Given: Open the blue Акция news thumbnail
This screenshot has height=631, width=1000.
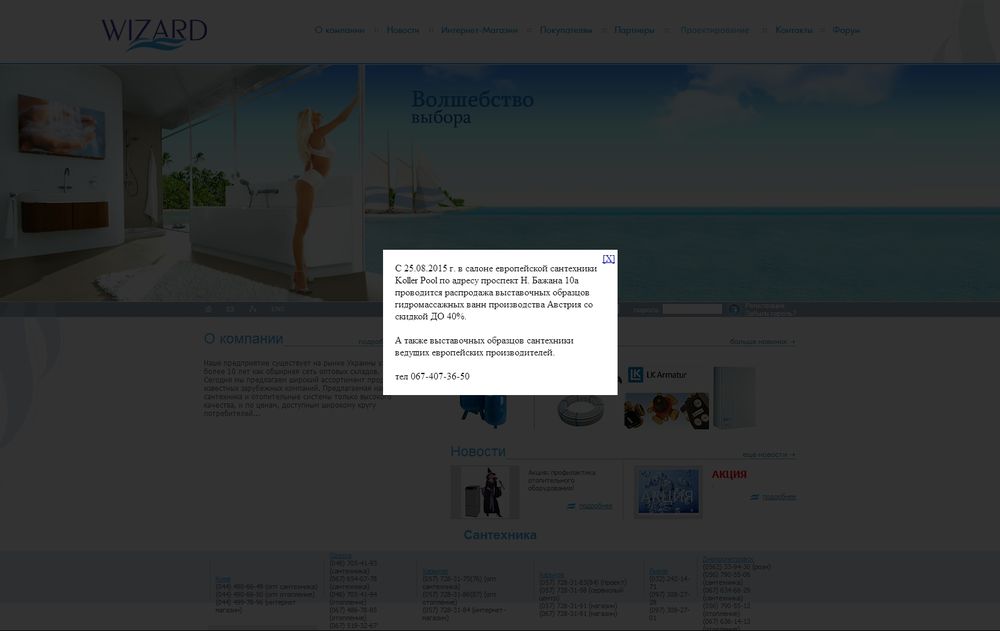Looking at the screenshot, I should pos(668,491).
